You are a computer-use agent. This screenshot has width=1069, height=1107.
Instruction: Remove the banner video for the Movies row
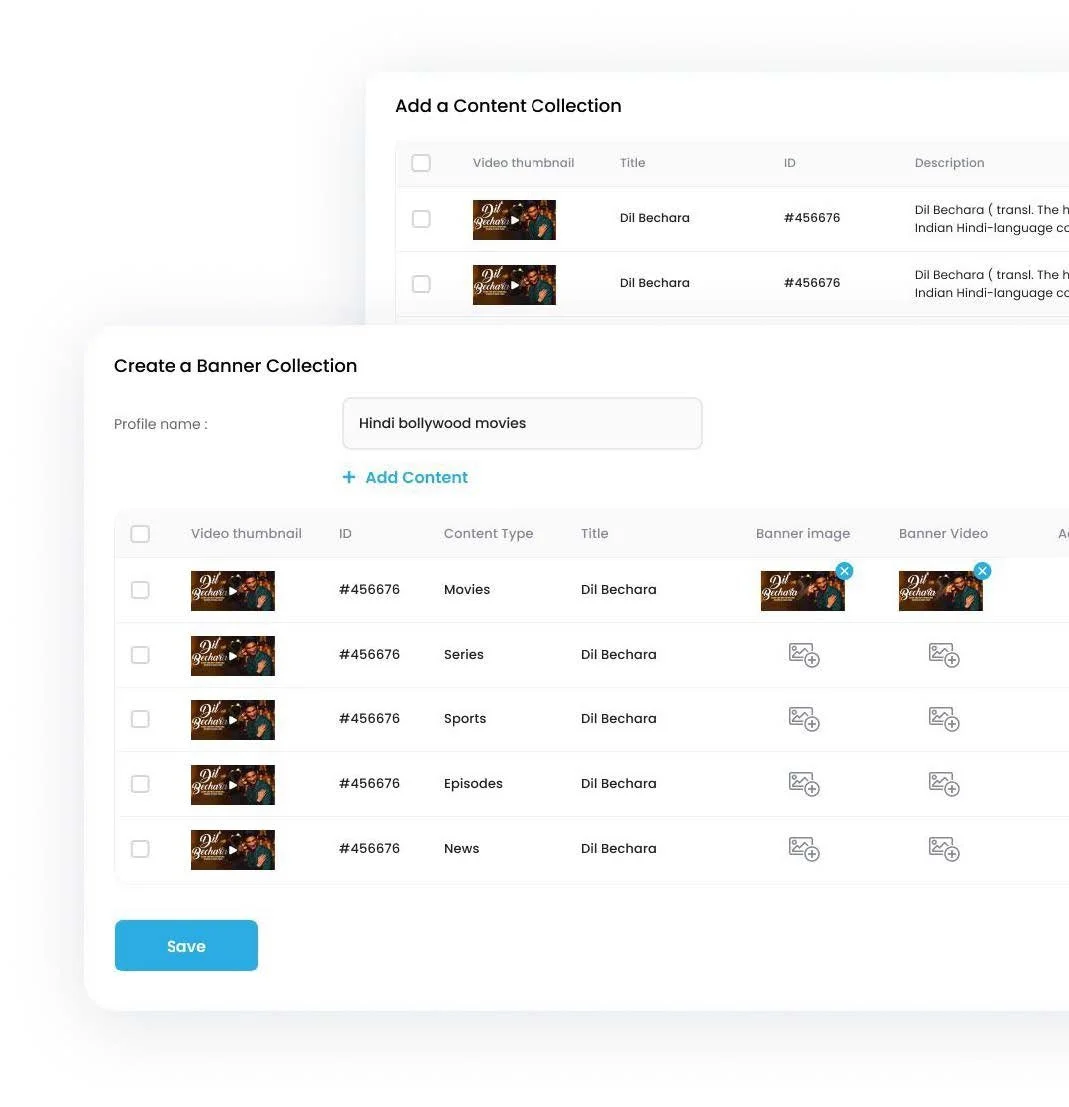coord(981,571)
